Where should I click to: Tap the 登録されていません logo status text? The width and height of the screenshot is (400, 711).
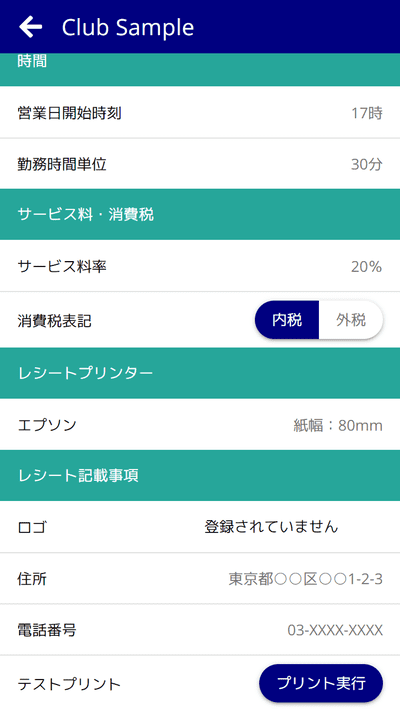271,527
